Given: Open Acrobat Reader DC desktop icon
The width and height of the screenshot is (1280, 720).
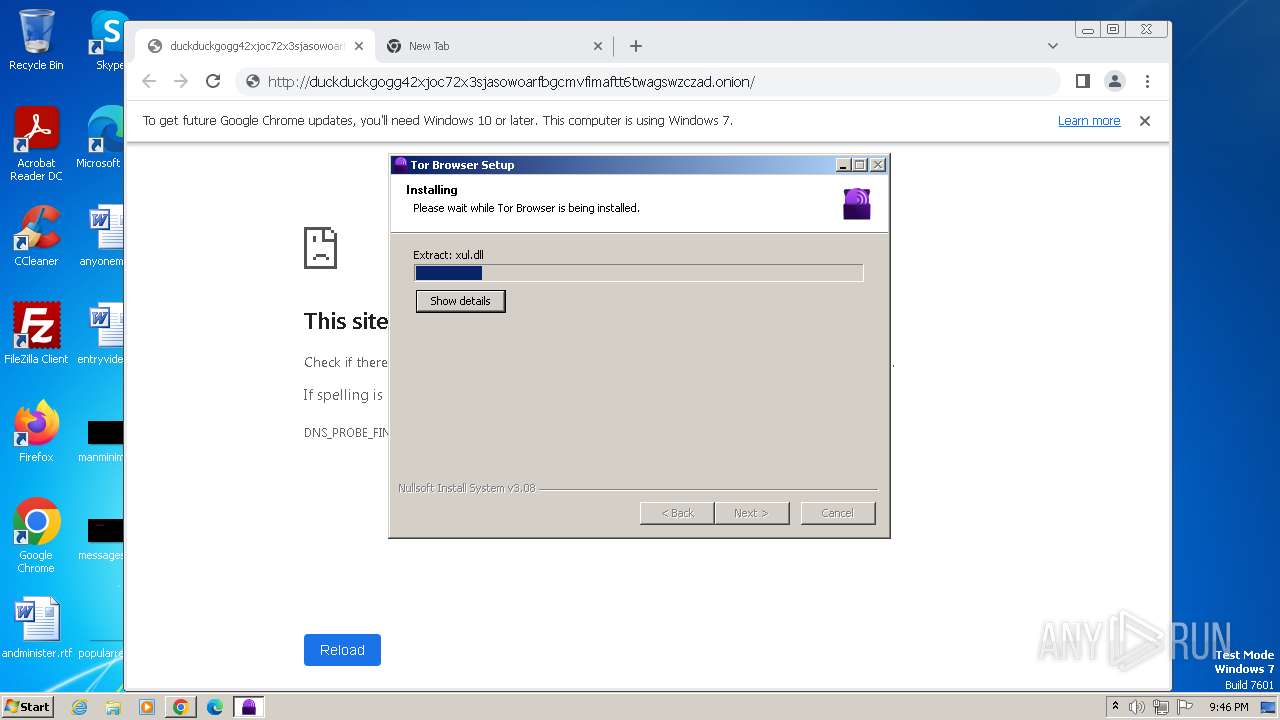Looking at the screenshot, I should click(36, 144).
